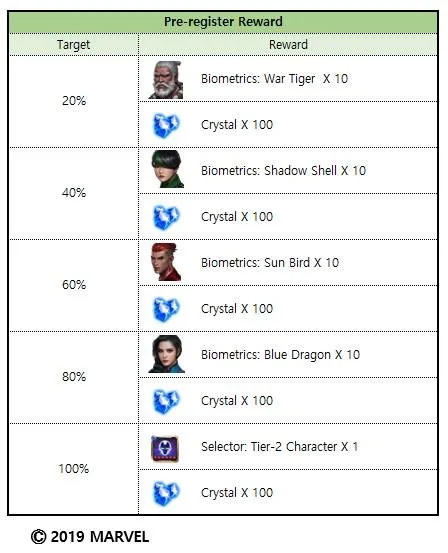Click the crystal icon in the 100% row
The width and height of the screenshot is (448, 553).
166,493
